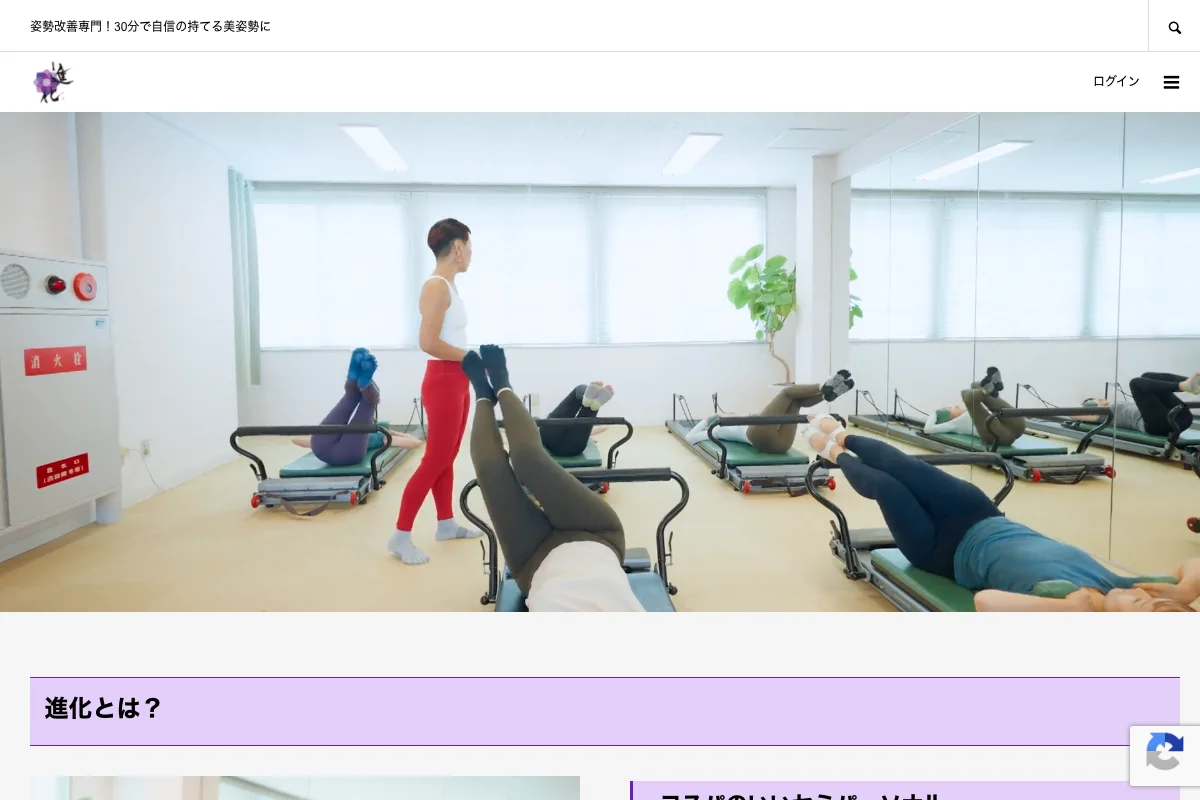
Task: Open the hamburger menu icon
Action: tap(1171, 82)
